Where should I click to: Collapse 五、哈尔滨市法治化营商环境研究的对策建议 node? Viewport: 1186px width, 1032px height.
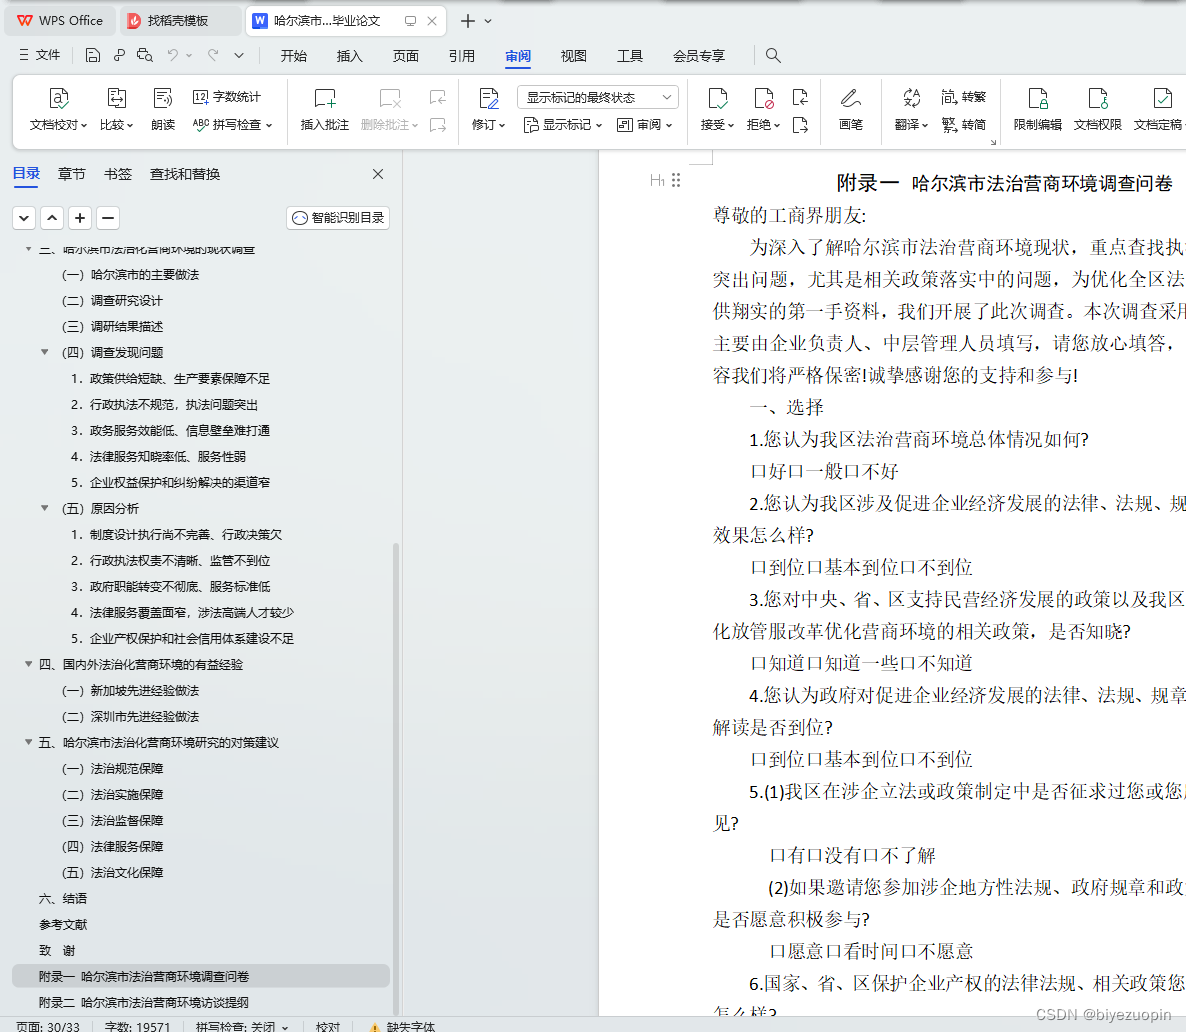(x=28, y=741)
